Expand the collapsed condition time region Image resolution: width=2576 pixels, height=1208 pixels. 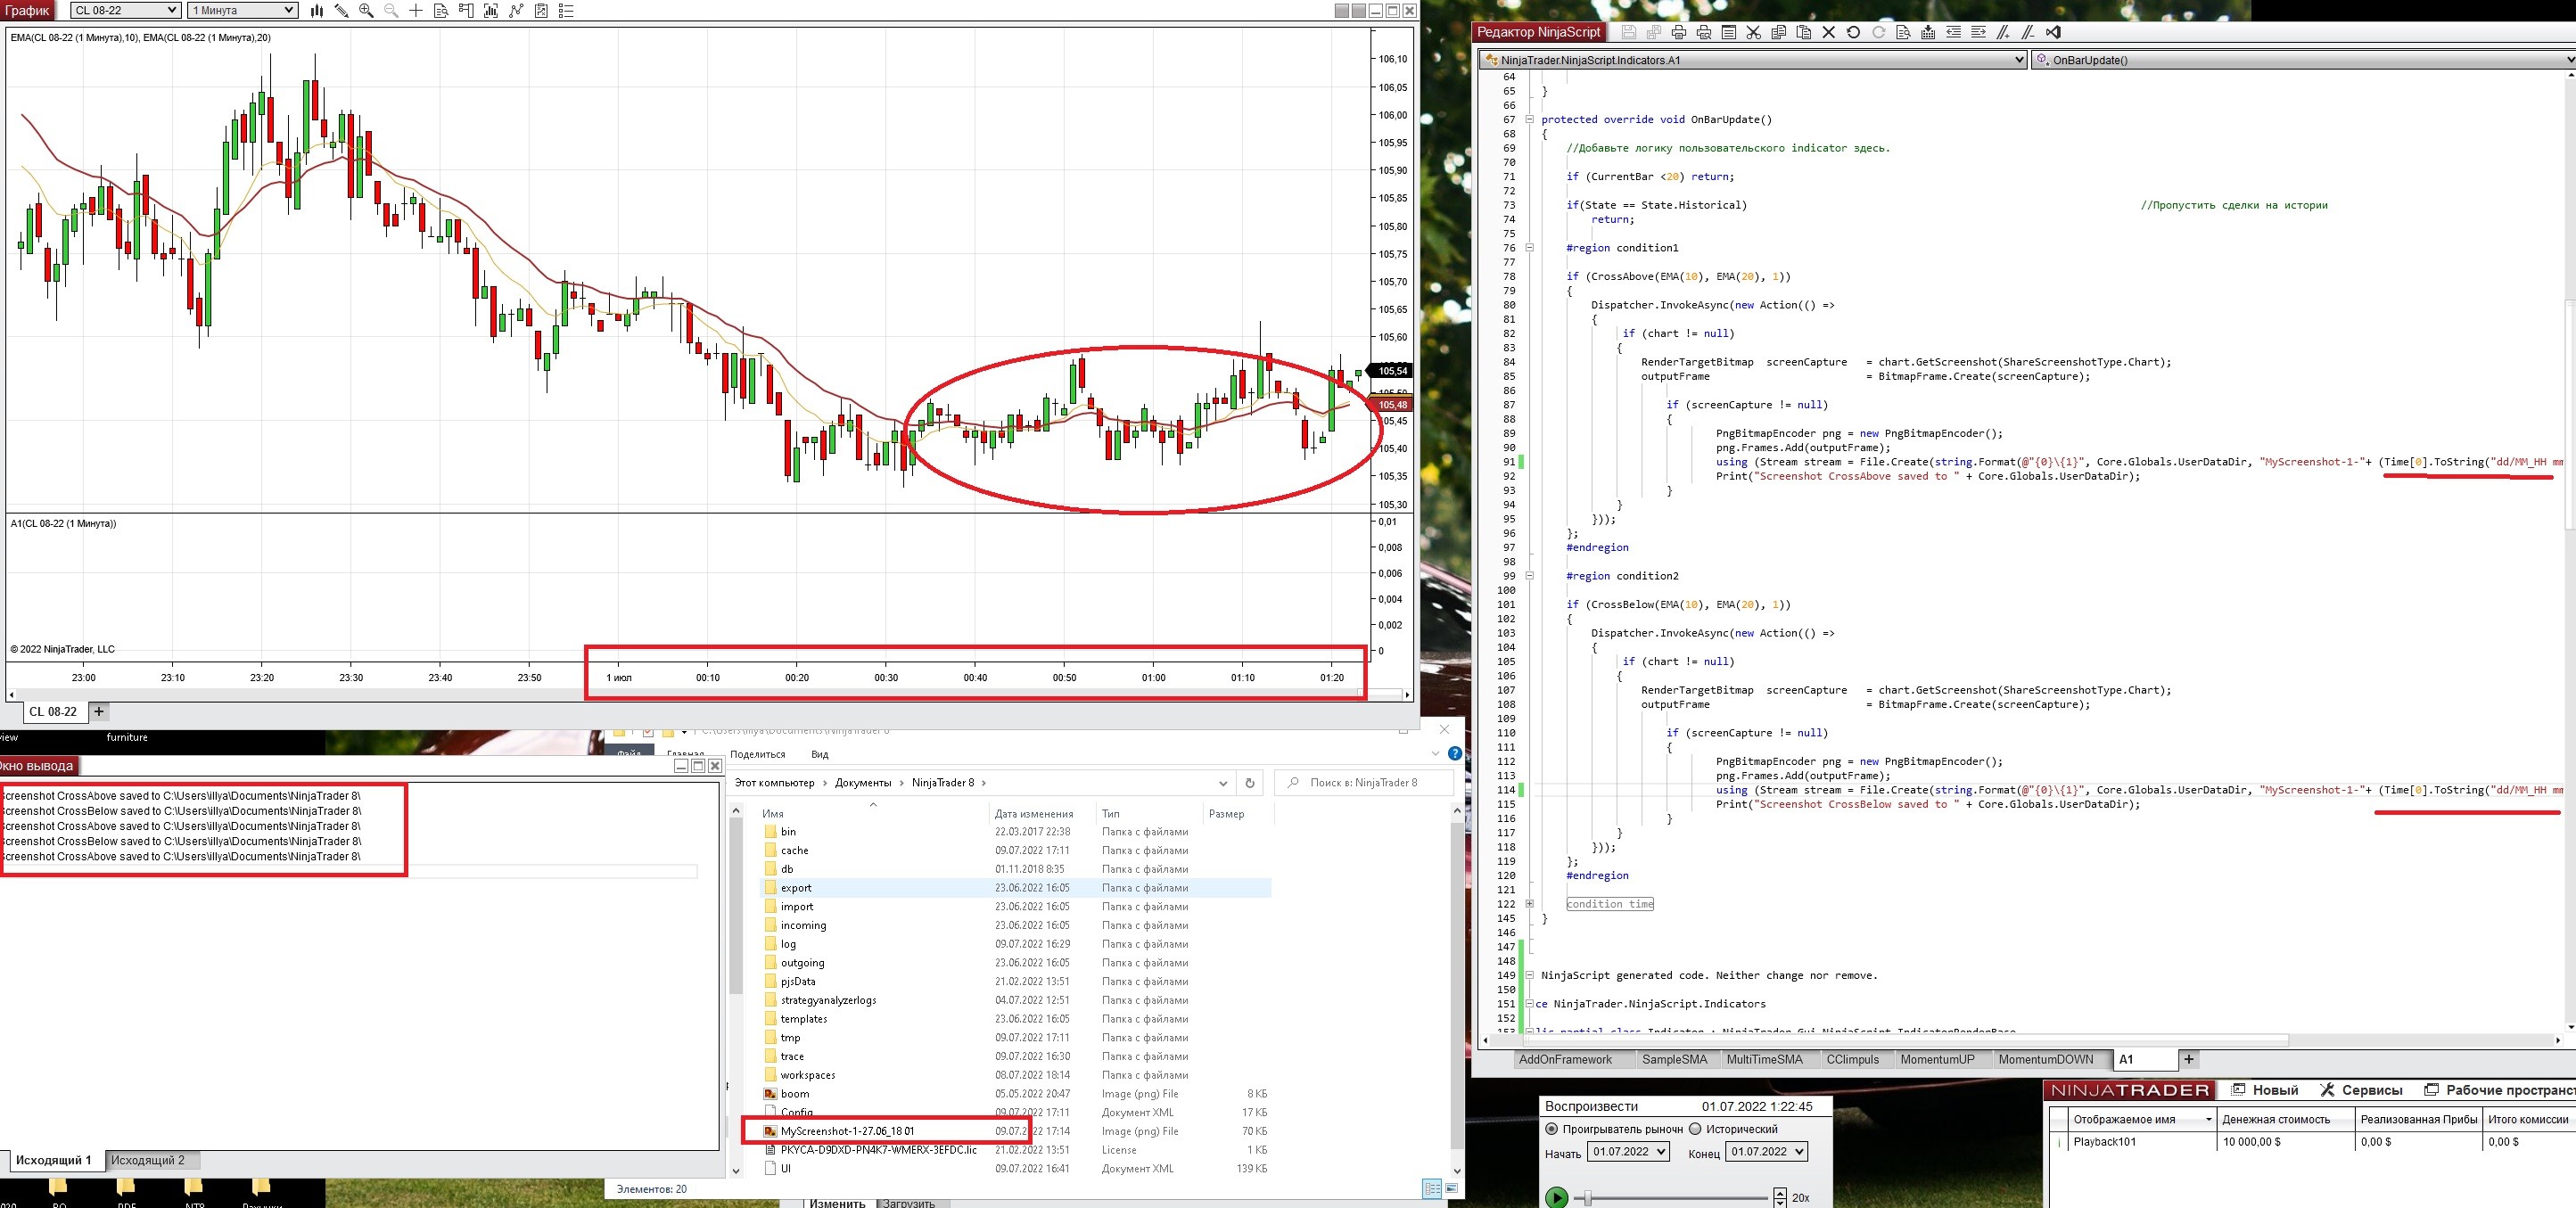tap(1529, 904)
